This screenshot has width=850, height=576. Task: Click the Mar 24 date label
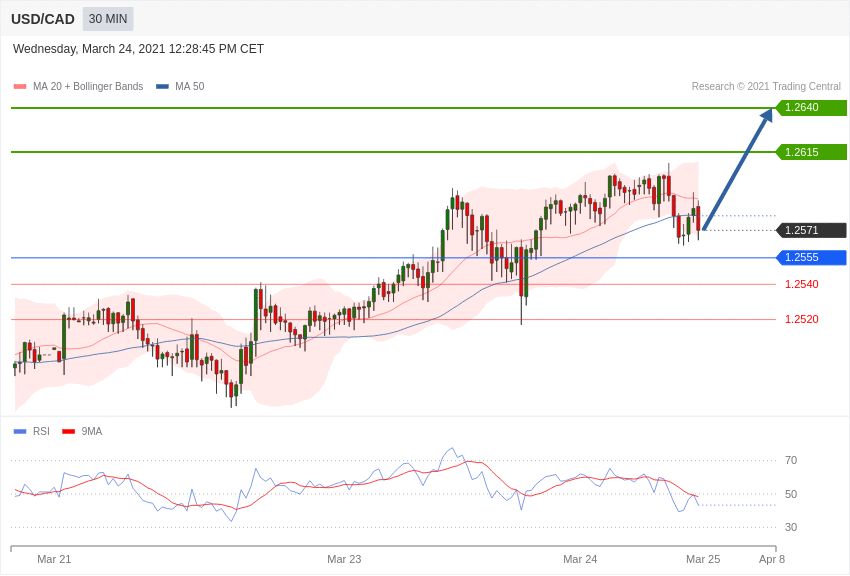pos(580,559)
